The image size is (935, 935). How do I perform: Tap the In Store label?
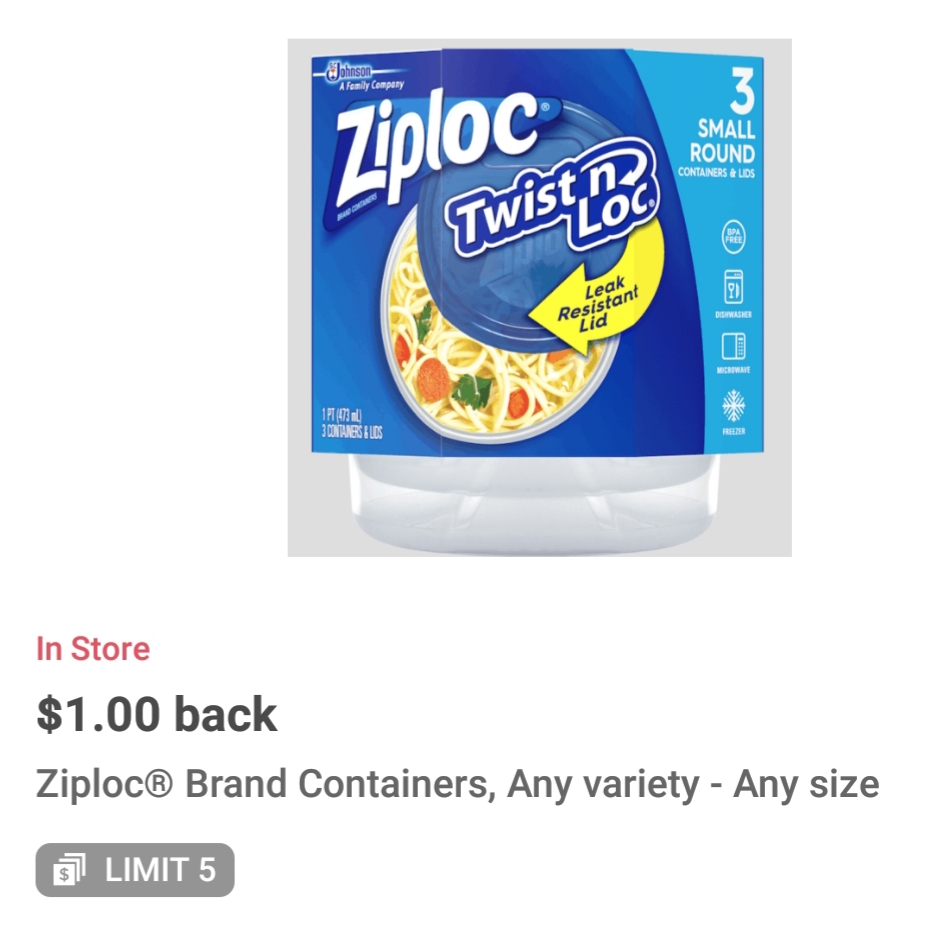[93, 649]
